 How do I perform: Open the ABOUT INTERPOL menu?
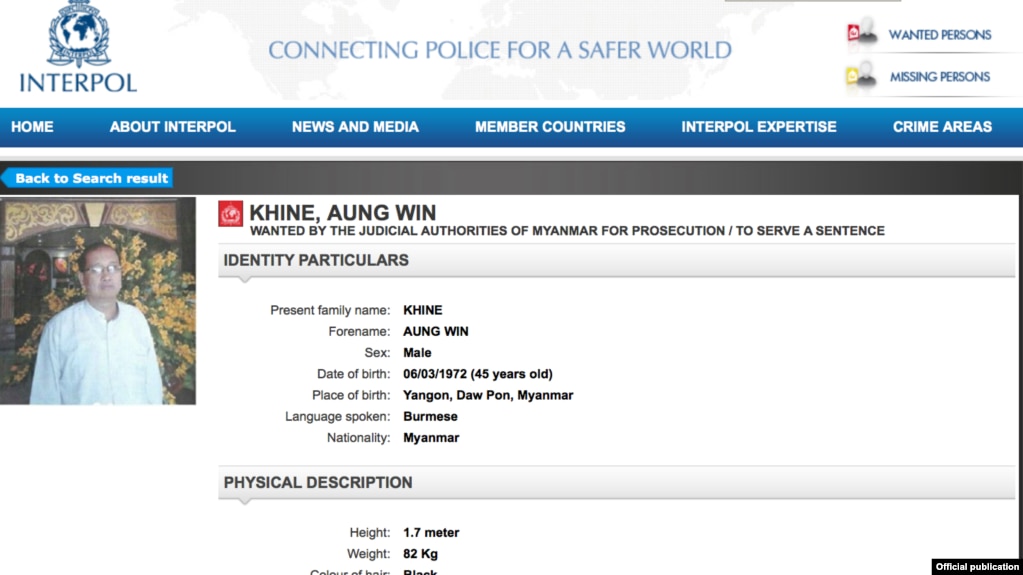point(172,127)
